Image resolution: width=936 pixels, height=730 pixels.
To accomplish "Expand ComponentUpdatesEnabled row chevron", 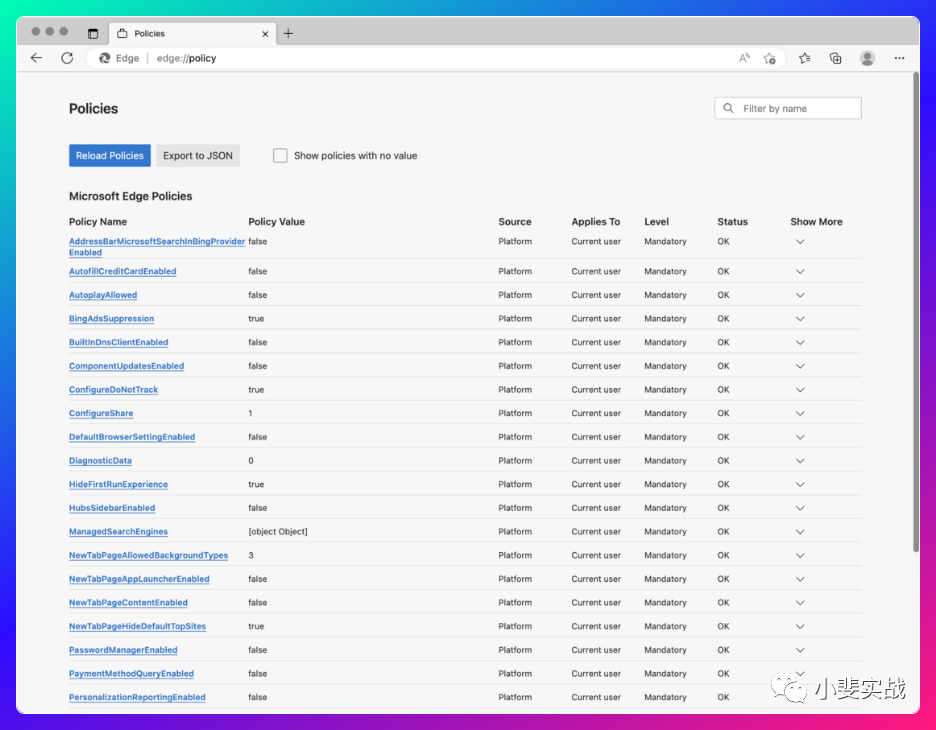I will (x=800, y=366).
